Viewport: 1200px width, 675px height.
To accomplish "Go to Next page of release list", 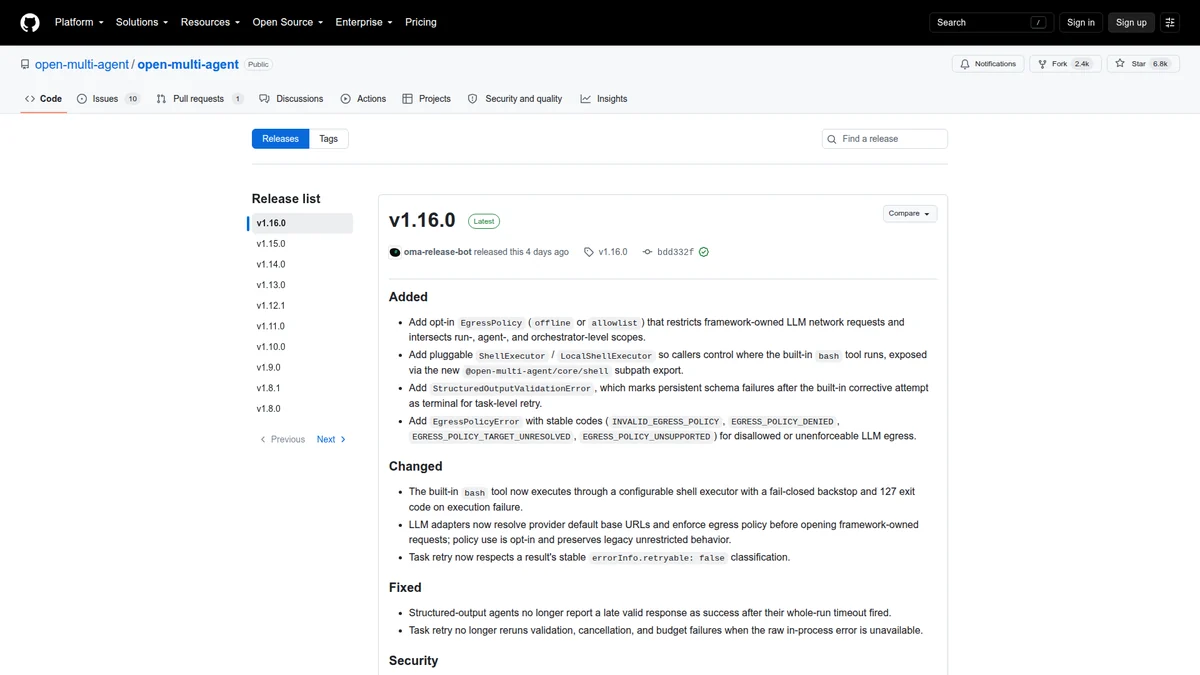I will 331,439.
